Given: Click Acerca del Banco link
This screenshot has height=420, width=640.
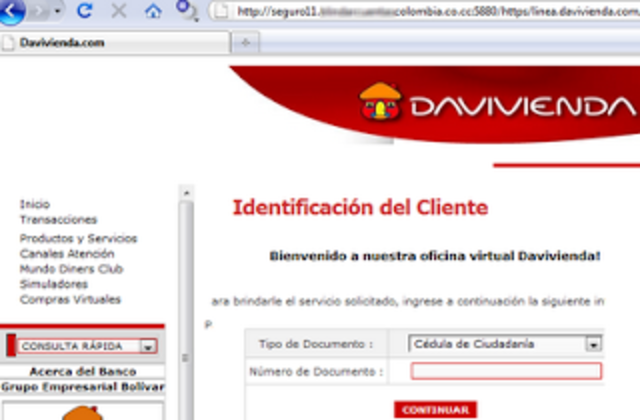Looking at the screenshot, I should [x=83, y=371].
